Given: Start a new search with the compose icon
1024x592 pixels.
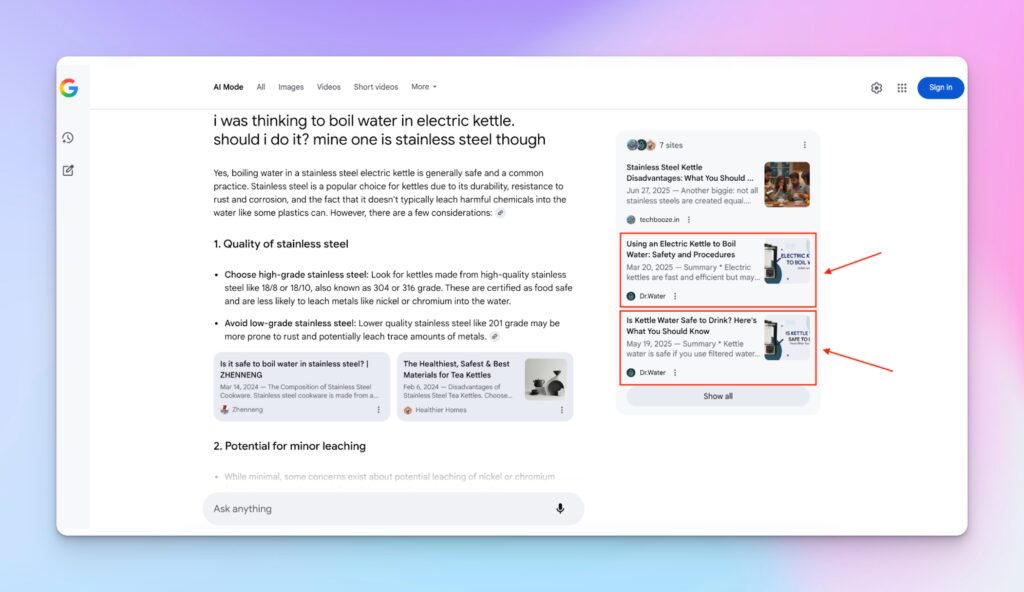Looking at the screenshot, I should click(x=68, y=170).
